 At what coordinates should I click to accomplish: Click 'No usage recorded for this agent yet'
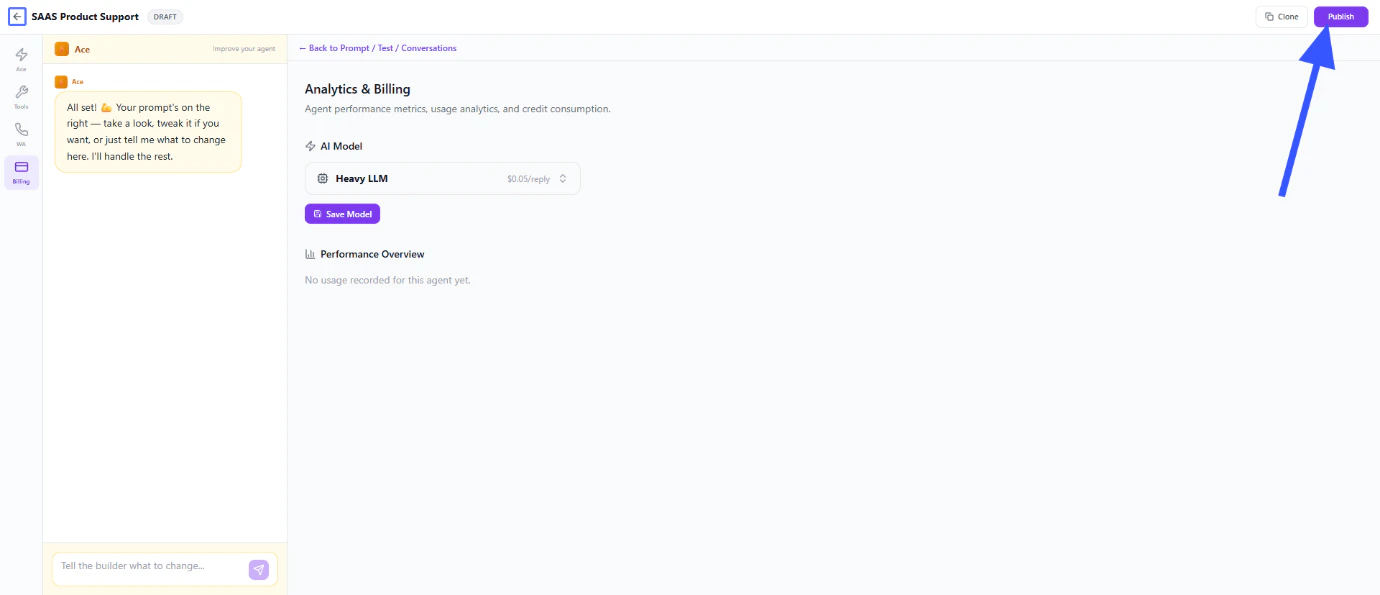click(x=387, y=280)
